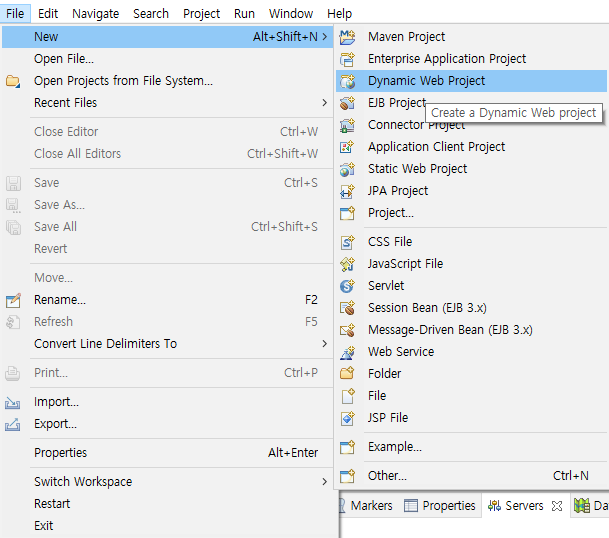This screenshot has width=609, height=538.
Task: Select JPA Project entry
Action: pyautogui.click(x=472, y=191)
